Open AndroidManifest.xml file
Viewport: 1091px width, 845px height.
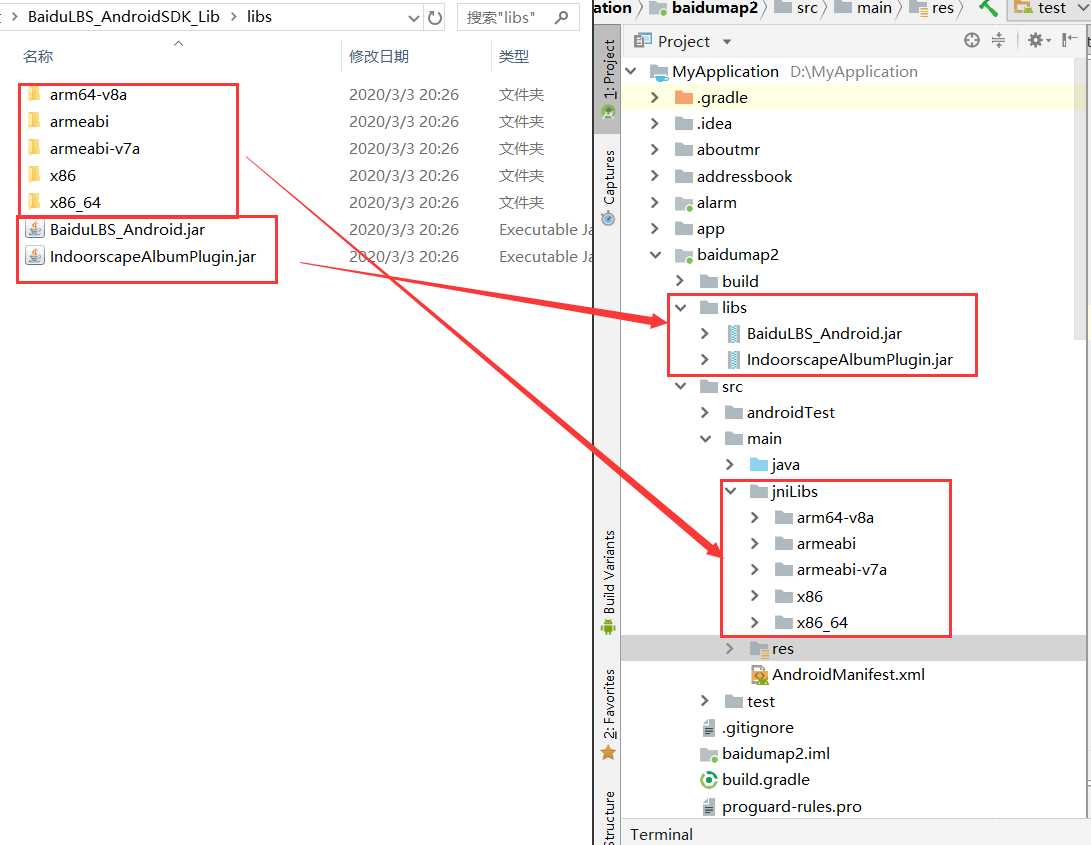point(847,674)
